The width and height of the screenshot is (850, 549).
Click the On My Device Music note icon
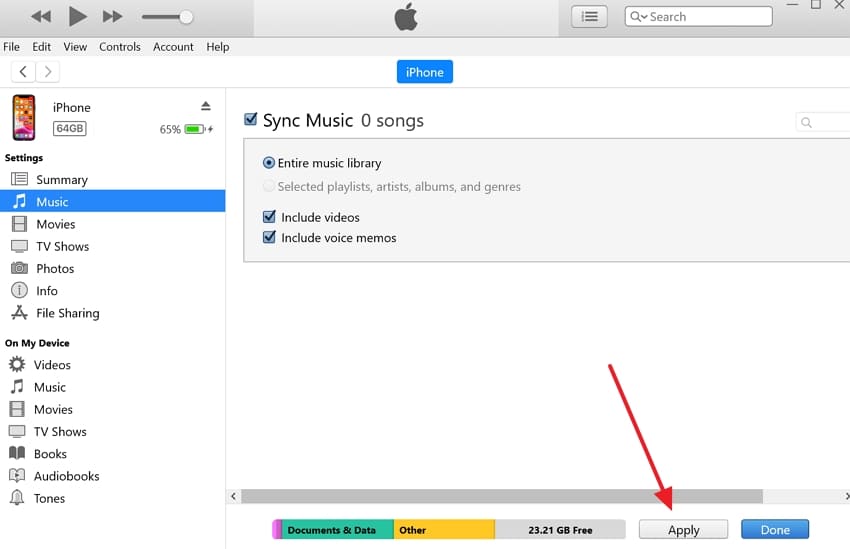click(17, 386)
